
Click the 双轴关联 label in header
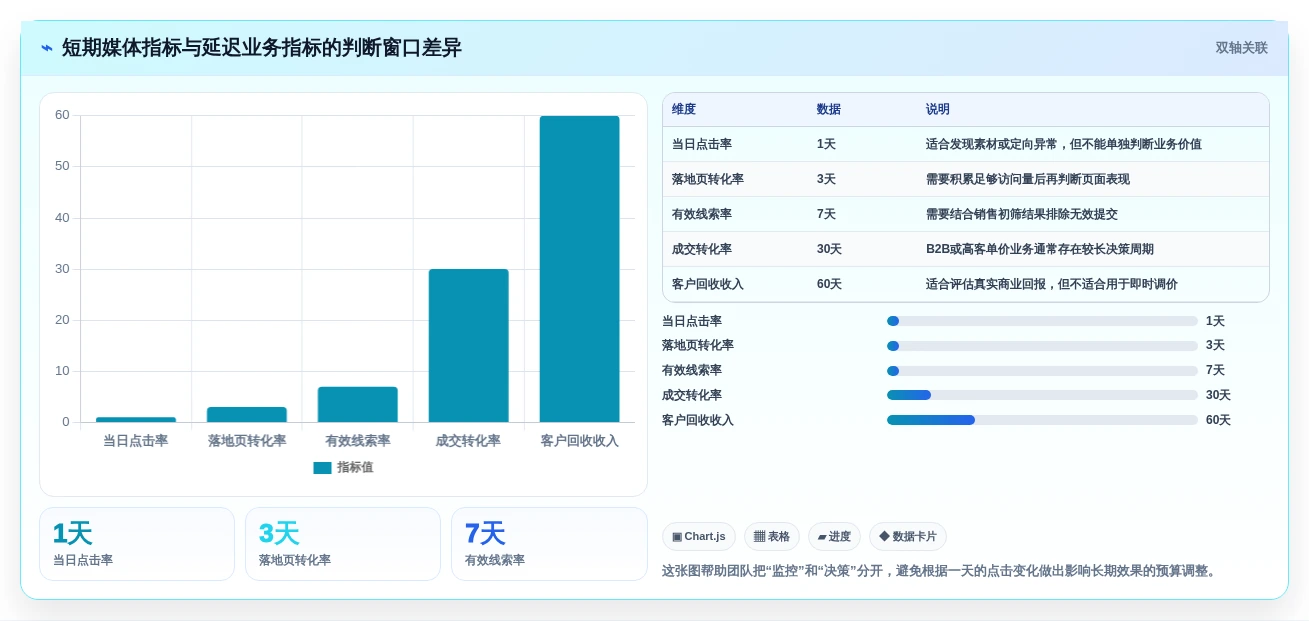[x=1241, y=48]
